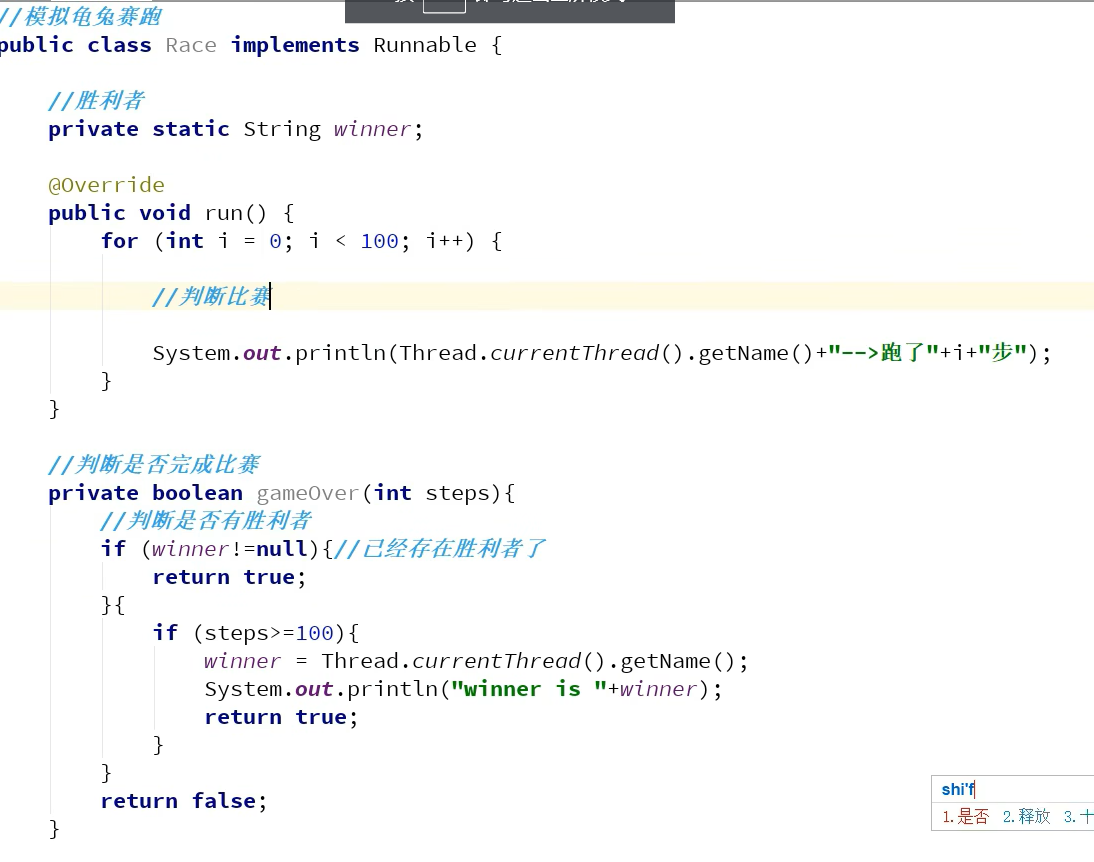
Task: Click the return false statement
Action: coord(183,801)
